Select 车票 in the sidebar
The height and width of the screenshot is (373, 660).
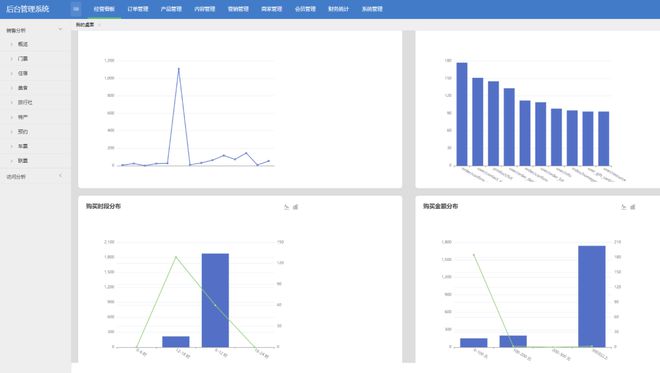pos(35,146)
